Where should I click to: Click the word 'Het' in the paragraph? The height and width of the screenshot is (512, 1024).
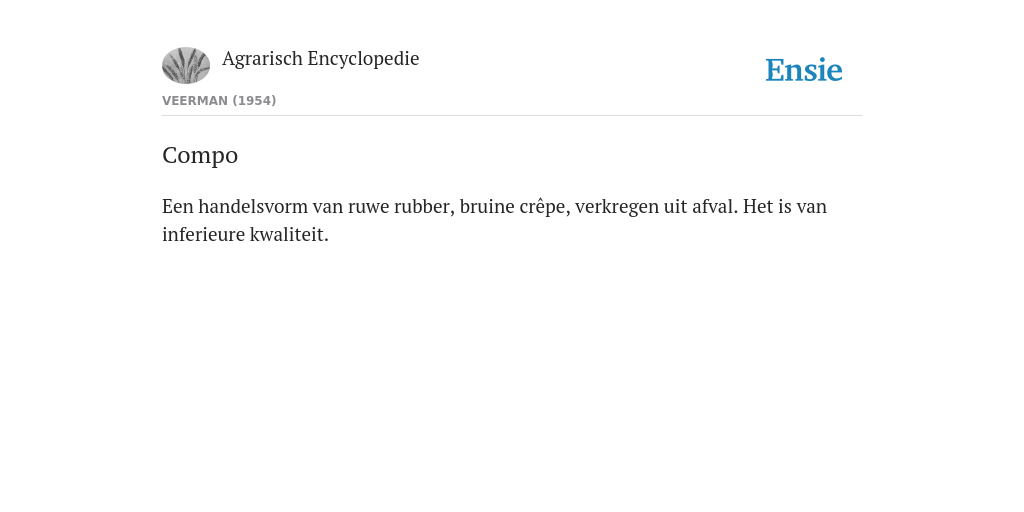click(758, 206)
